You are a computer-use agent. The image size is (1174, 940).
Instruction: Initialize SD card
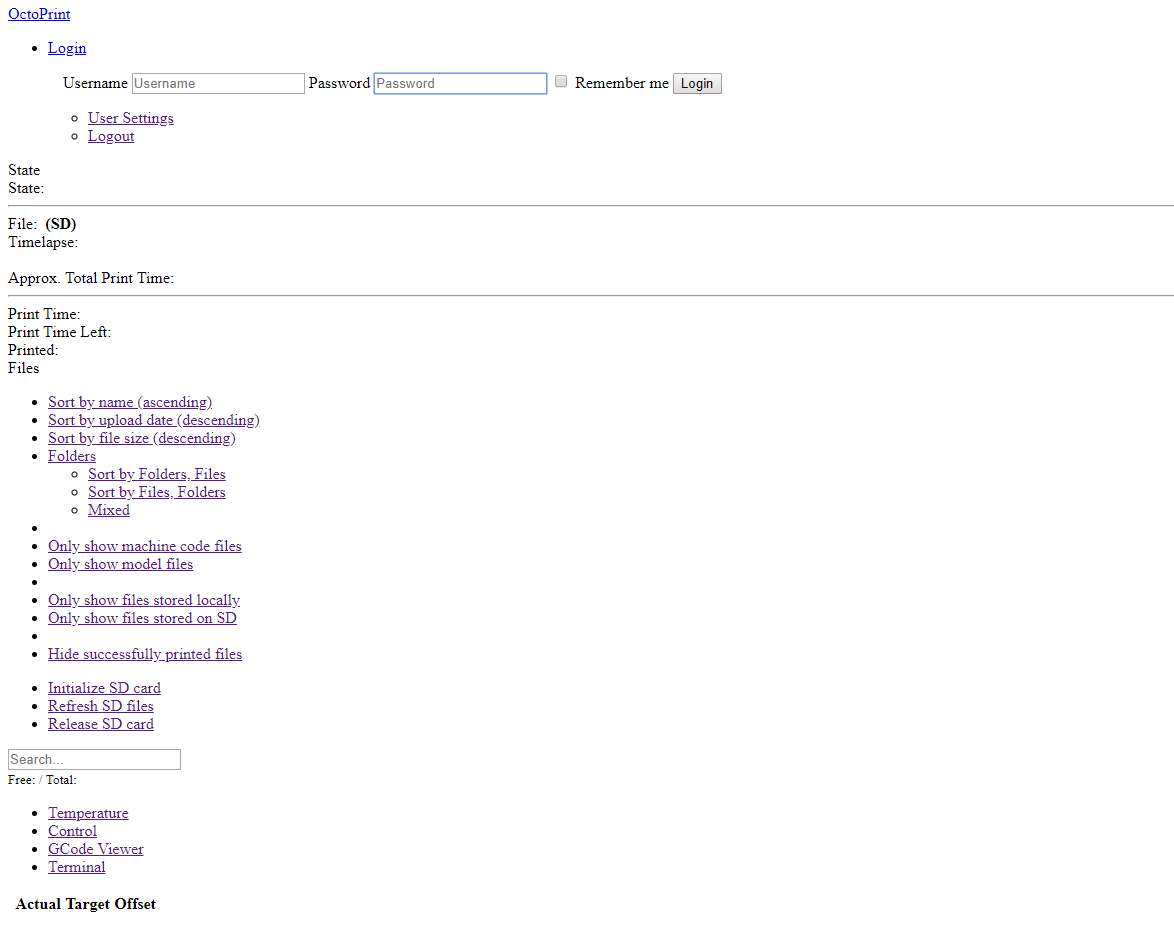(x=104, y=688)
